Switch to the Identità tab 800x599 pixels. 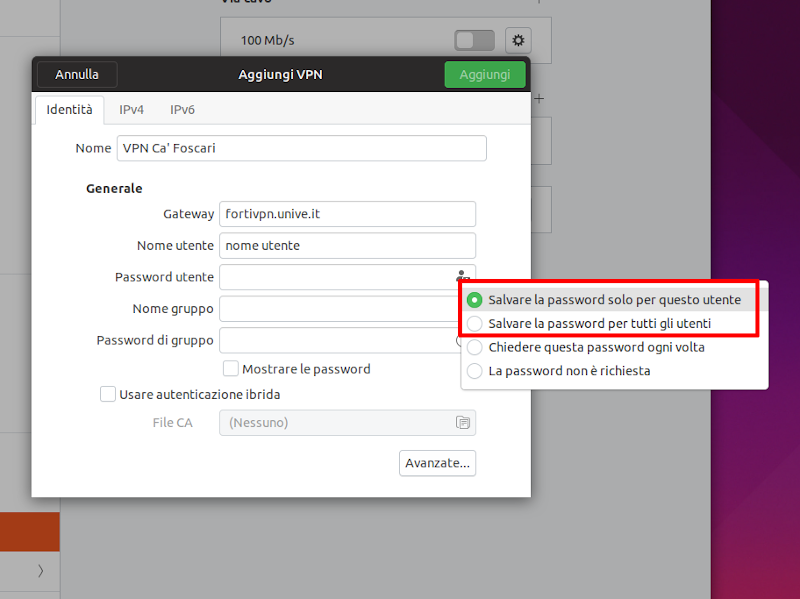click(69, 110)
